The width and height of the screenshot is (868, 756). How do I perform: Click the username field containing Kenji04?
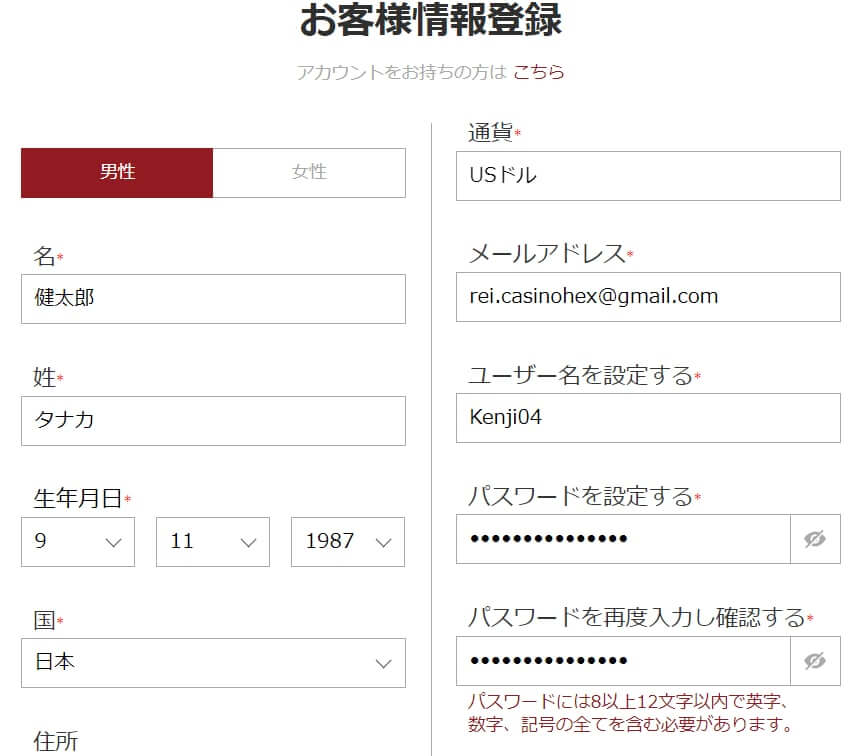(x=648, y=418)
